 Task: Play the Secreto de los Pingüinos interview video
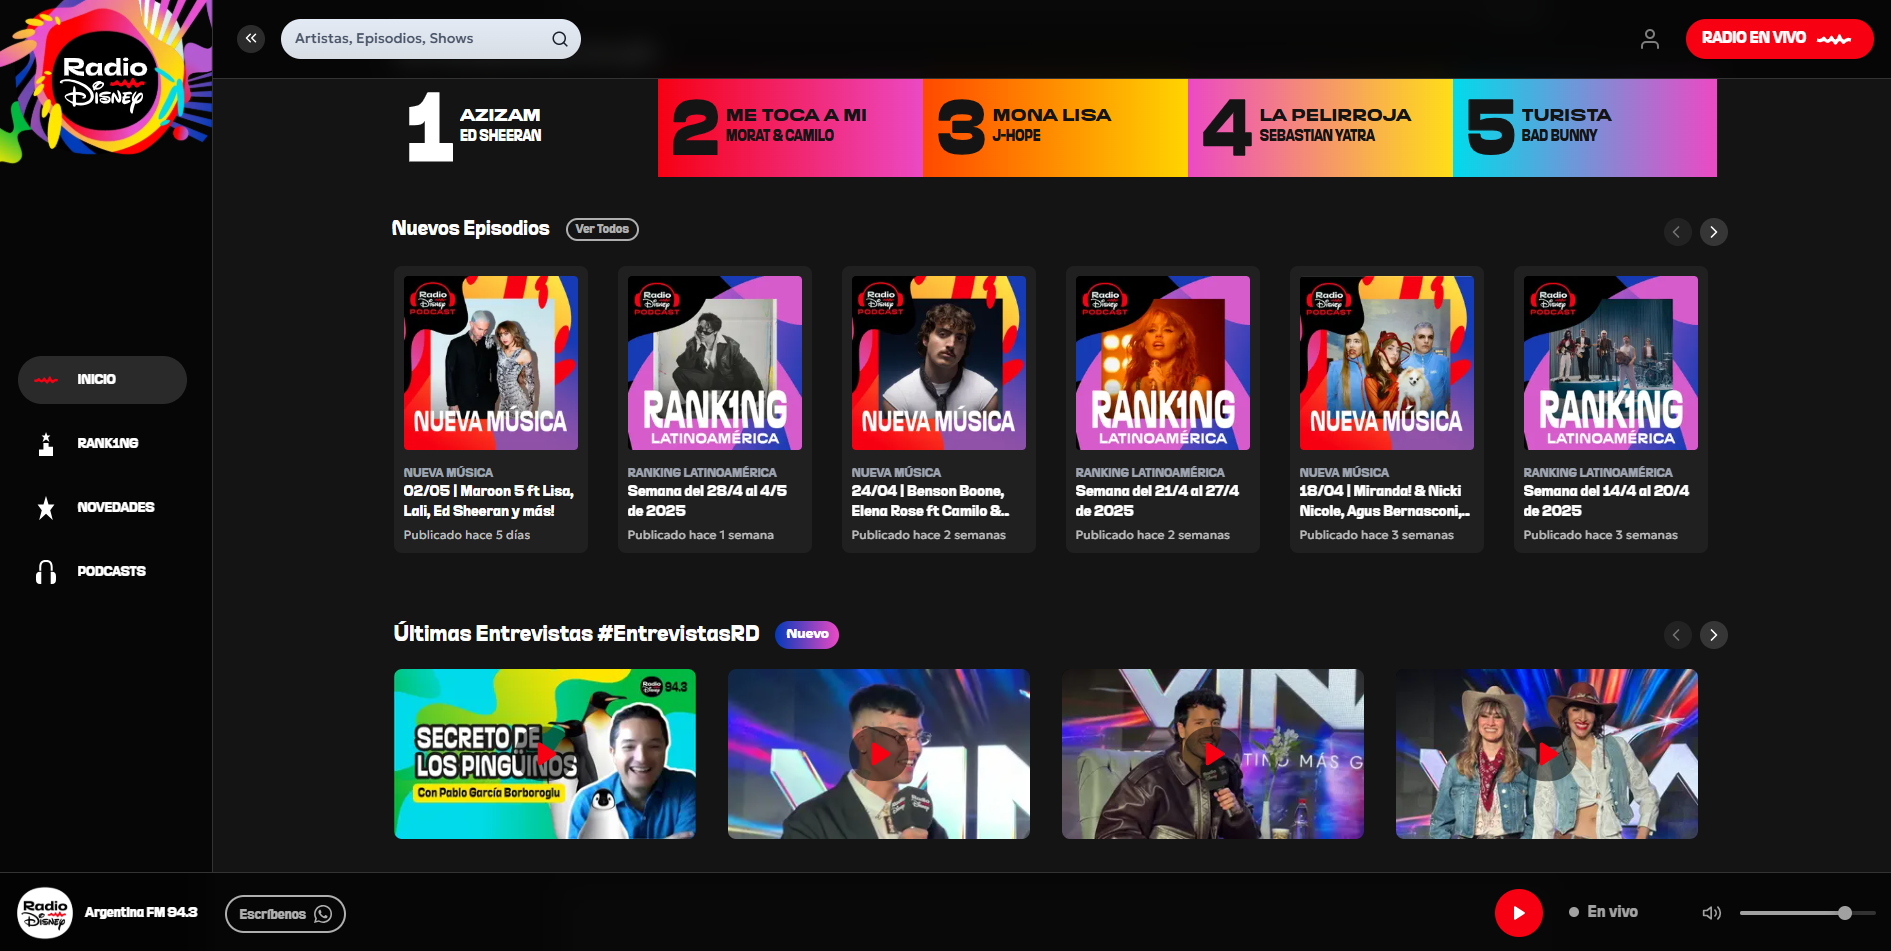coord(544,754)
